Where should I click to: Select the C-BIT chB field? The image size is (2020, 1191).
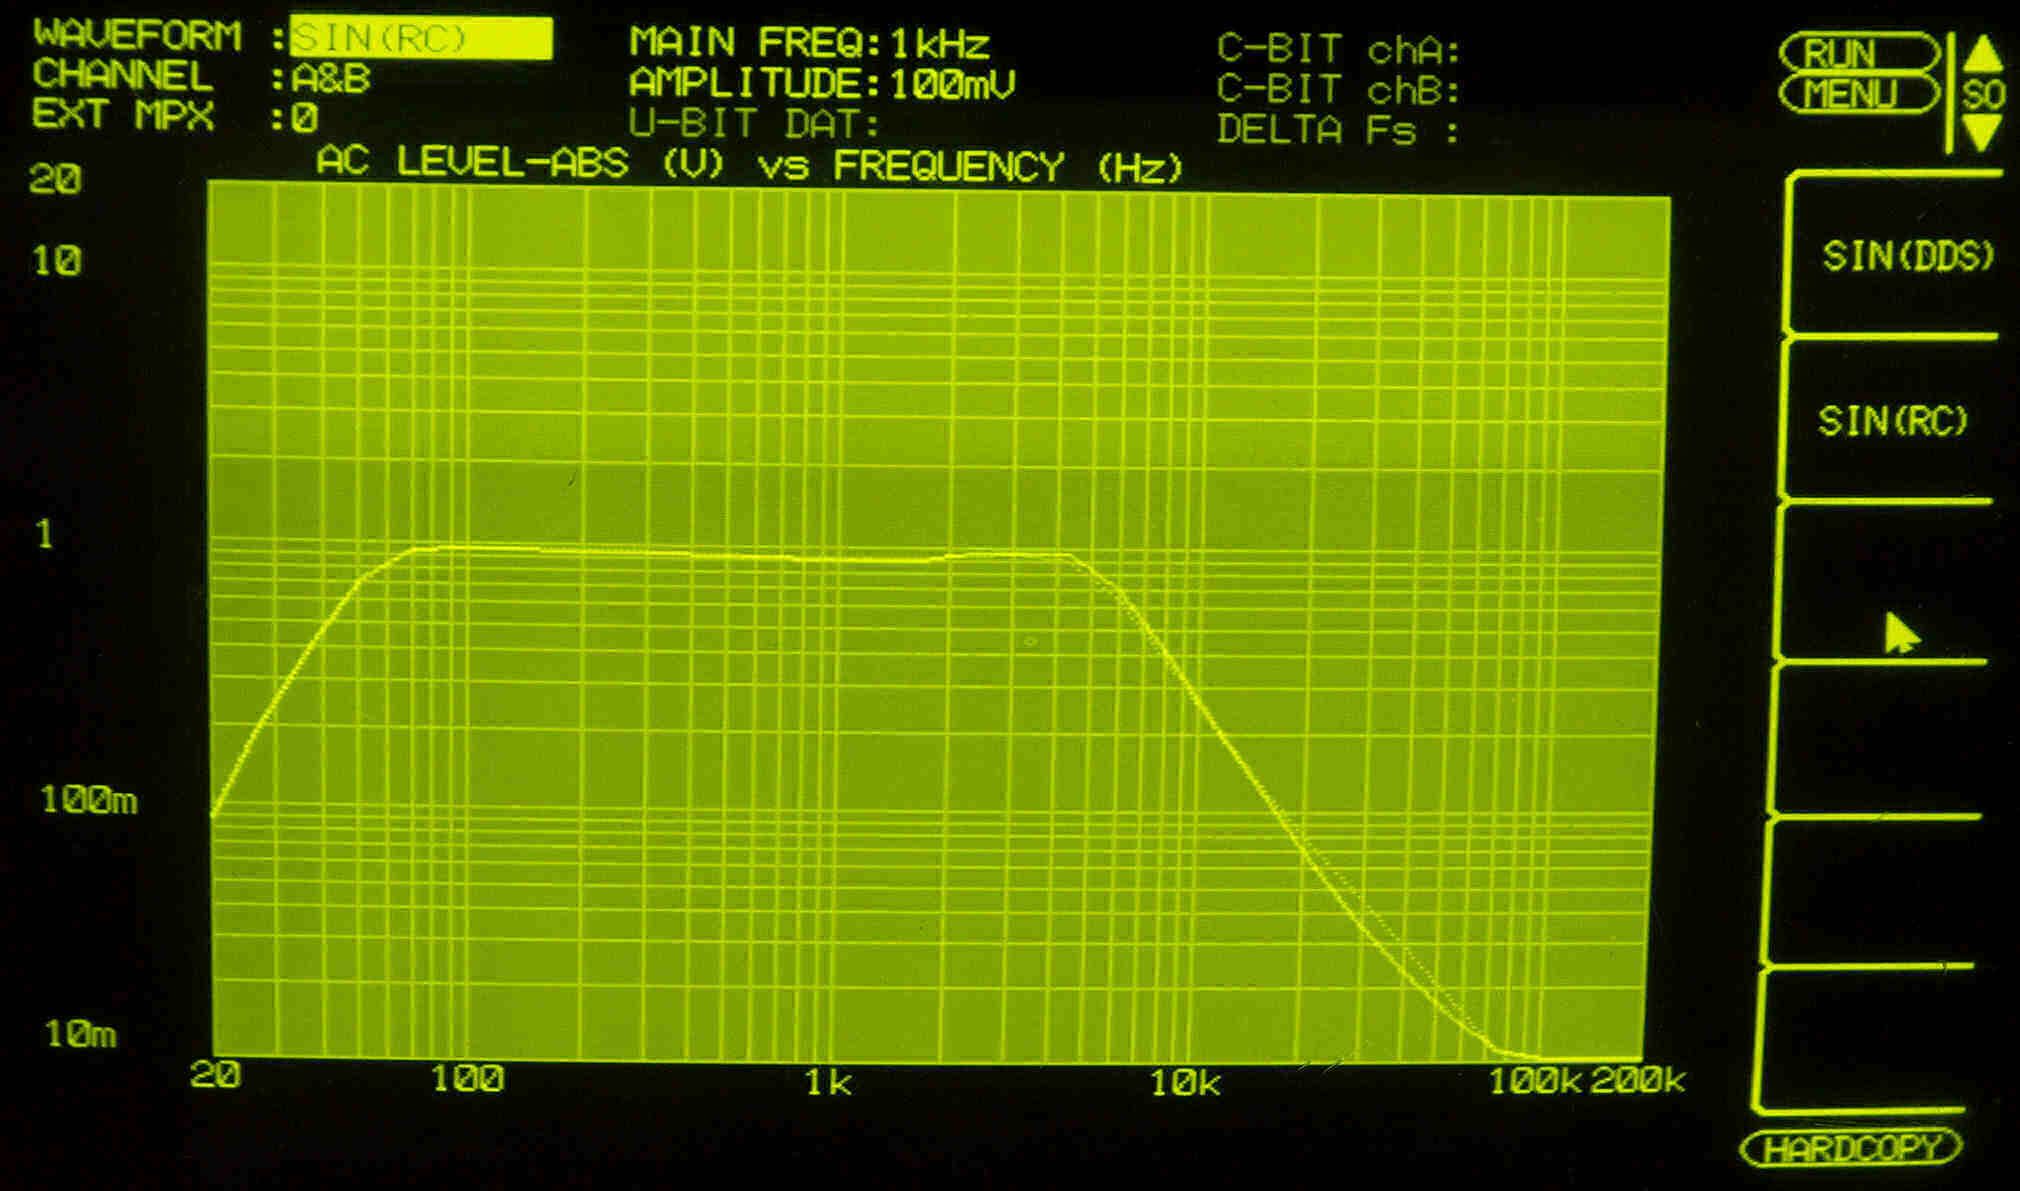(x=1338, y=90)
